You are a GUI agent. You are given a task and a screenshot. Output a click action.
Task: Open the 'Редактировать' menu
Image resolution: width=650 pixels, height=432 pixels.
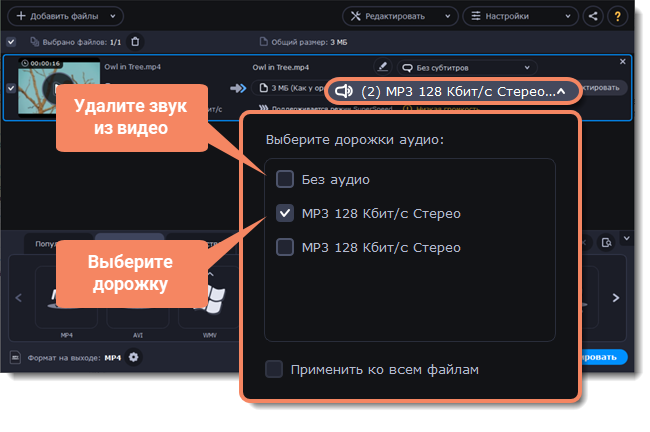coord(400,16)
